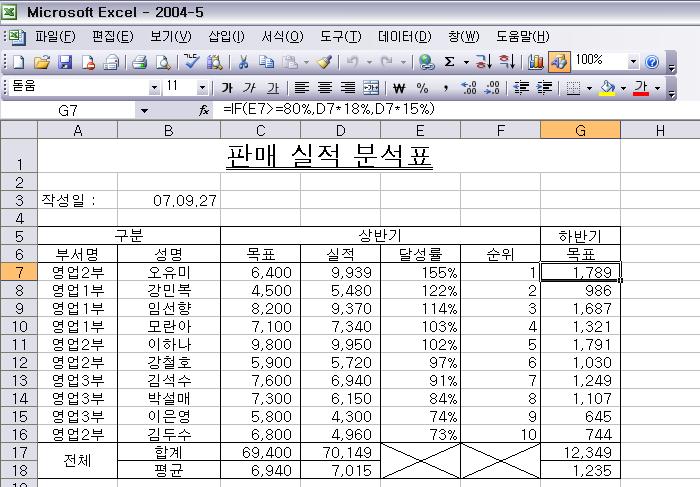Open the 삽입(I) menu
Image resolution: width=700 pixels, height=487 pixels.
pos(226,37)
